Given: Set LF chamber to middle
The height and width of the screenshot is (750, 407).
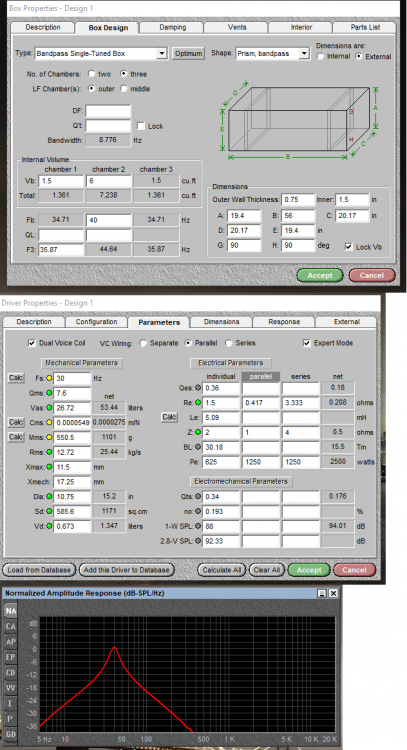Looking at the screenshot, I should (x=124, y=88).
